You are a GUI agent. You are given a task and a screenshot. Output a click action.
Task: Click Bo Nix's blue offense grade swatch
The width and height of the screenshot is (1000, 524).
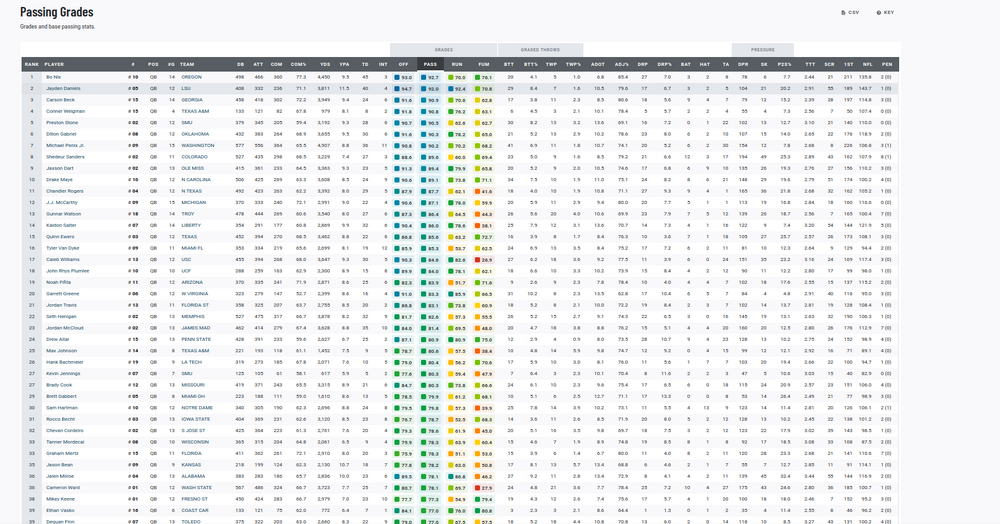tap(398, 76)
